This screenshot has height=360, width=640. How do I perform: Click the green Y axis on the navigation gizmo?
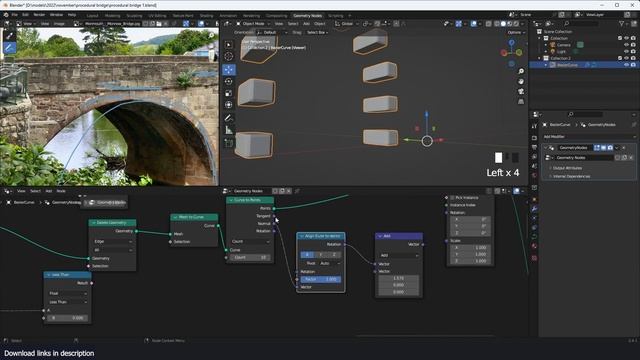tap(519, 52)
